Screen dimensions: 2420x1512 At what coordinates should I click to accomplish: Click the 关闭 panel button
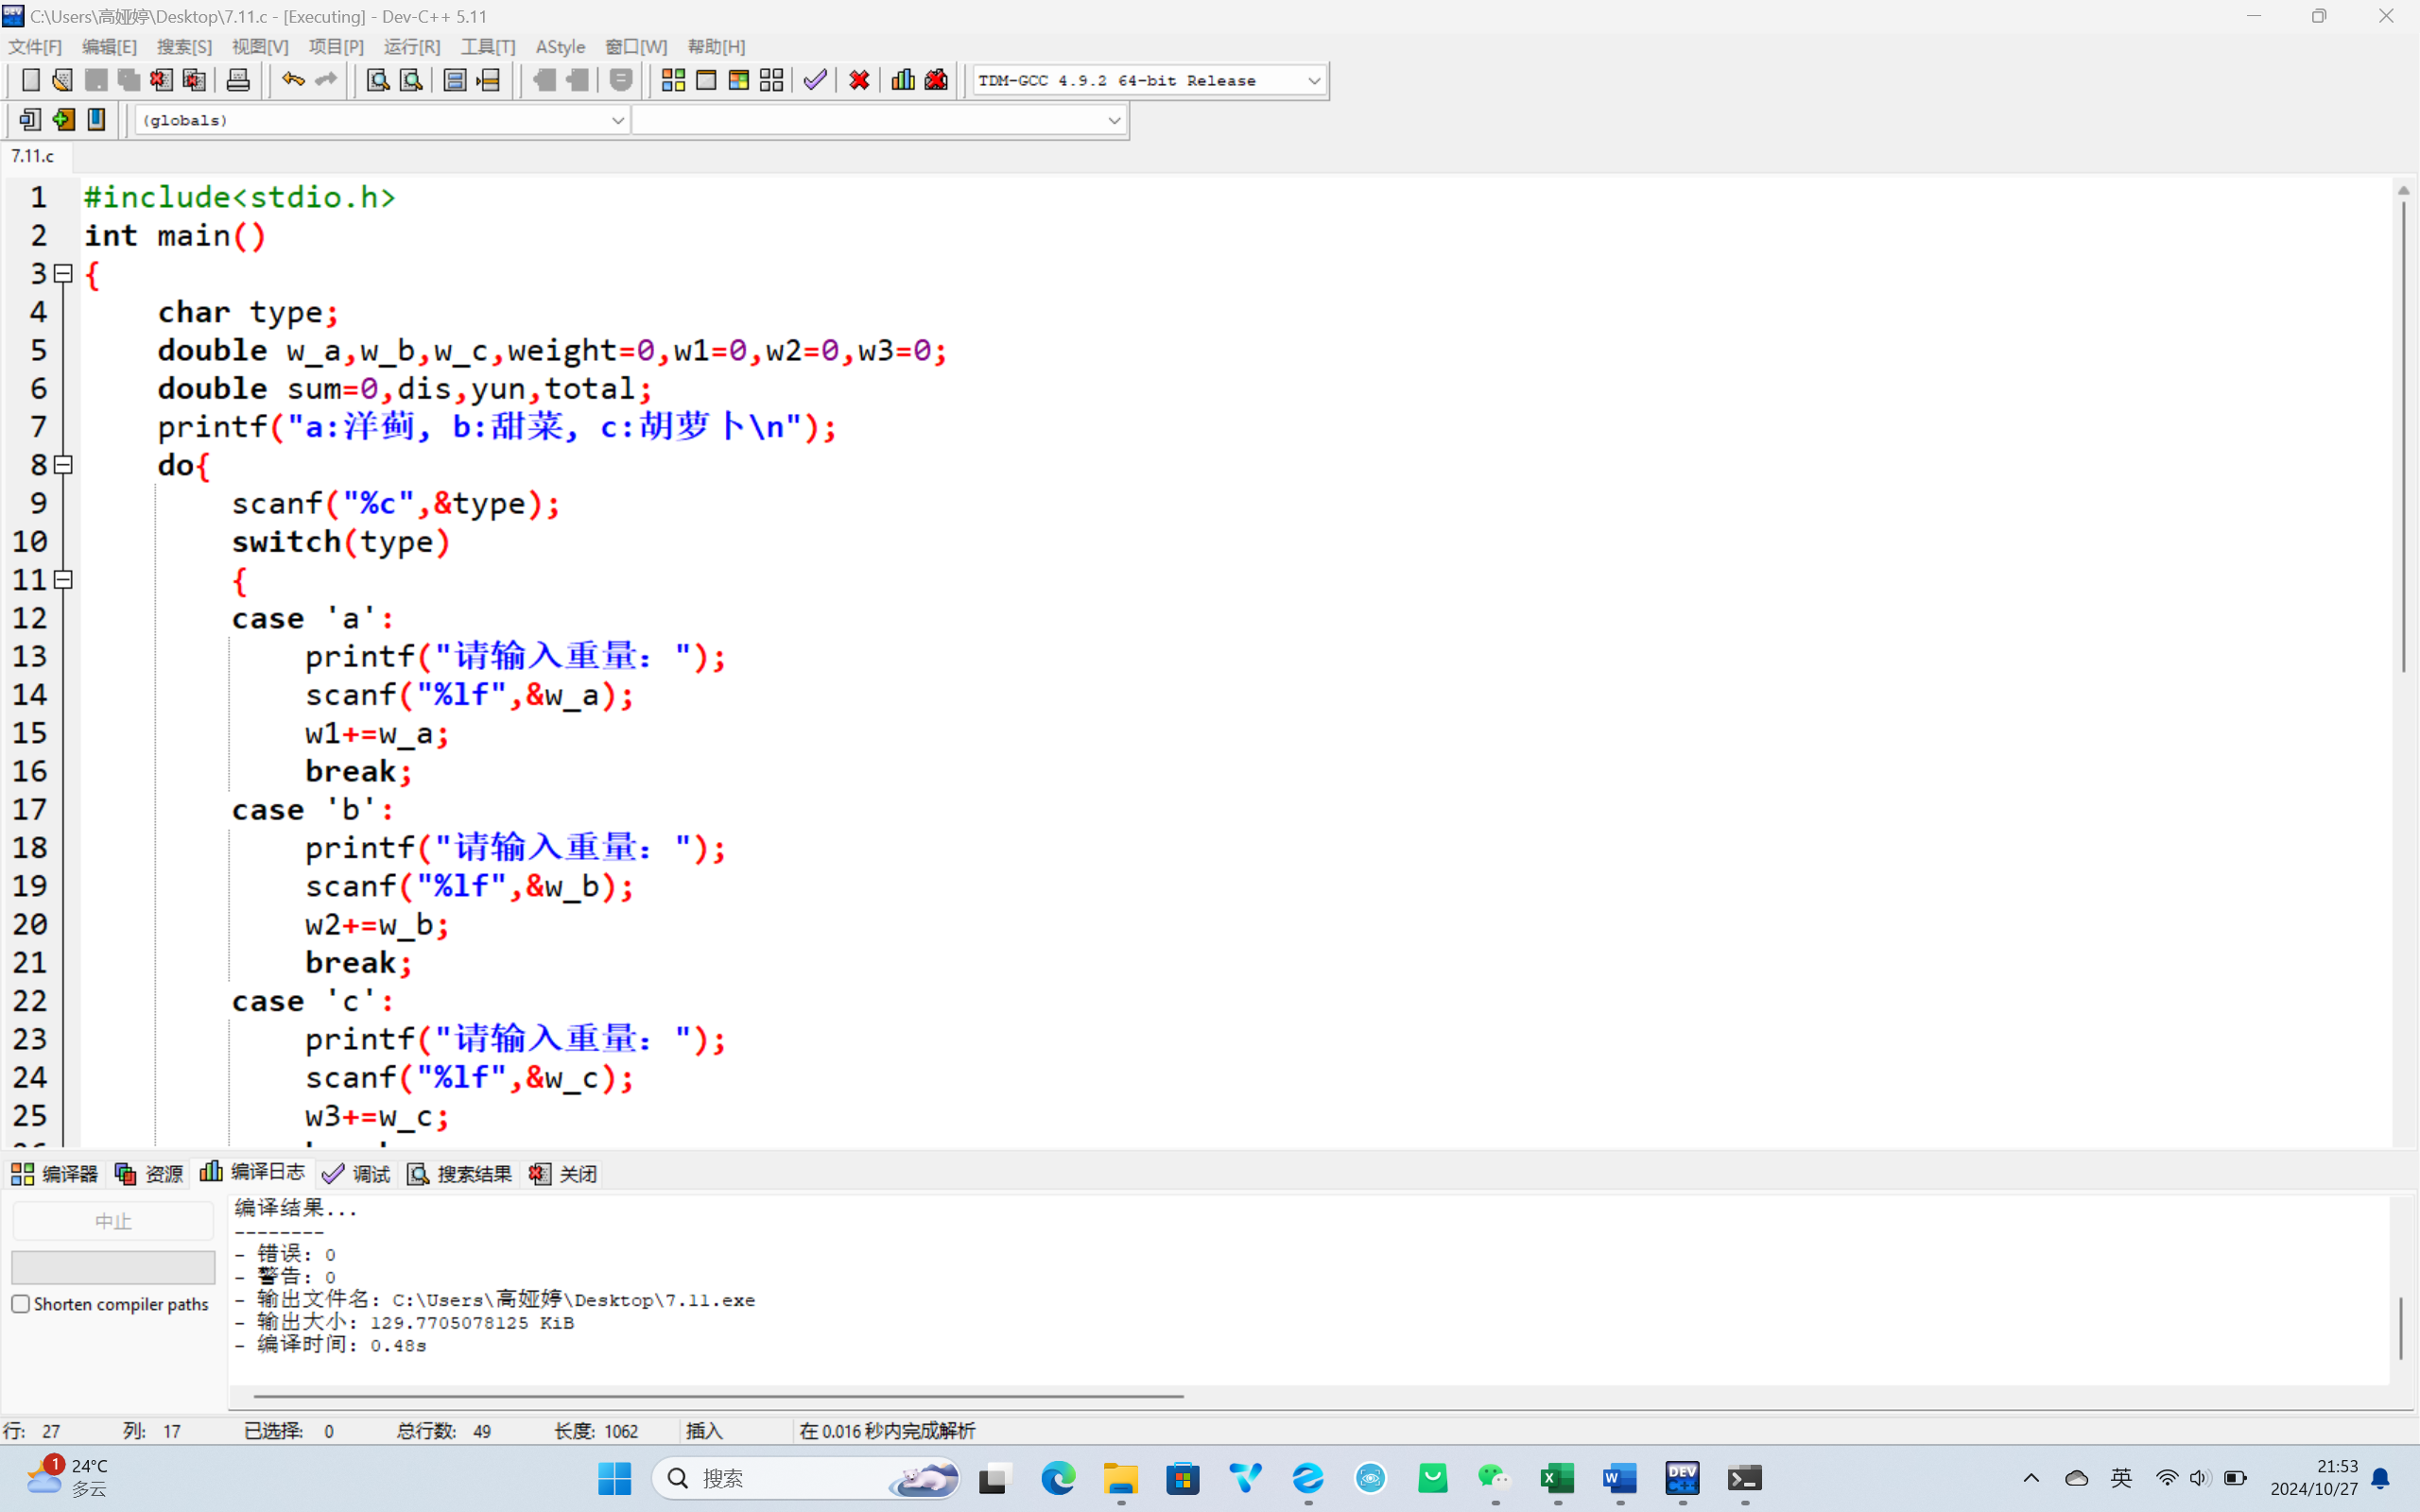[x=564, y=1174]
